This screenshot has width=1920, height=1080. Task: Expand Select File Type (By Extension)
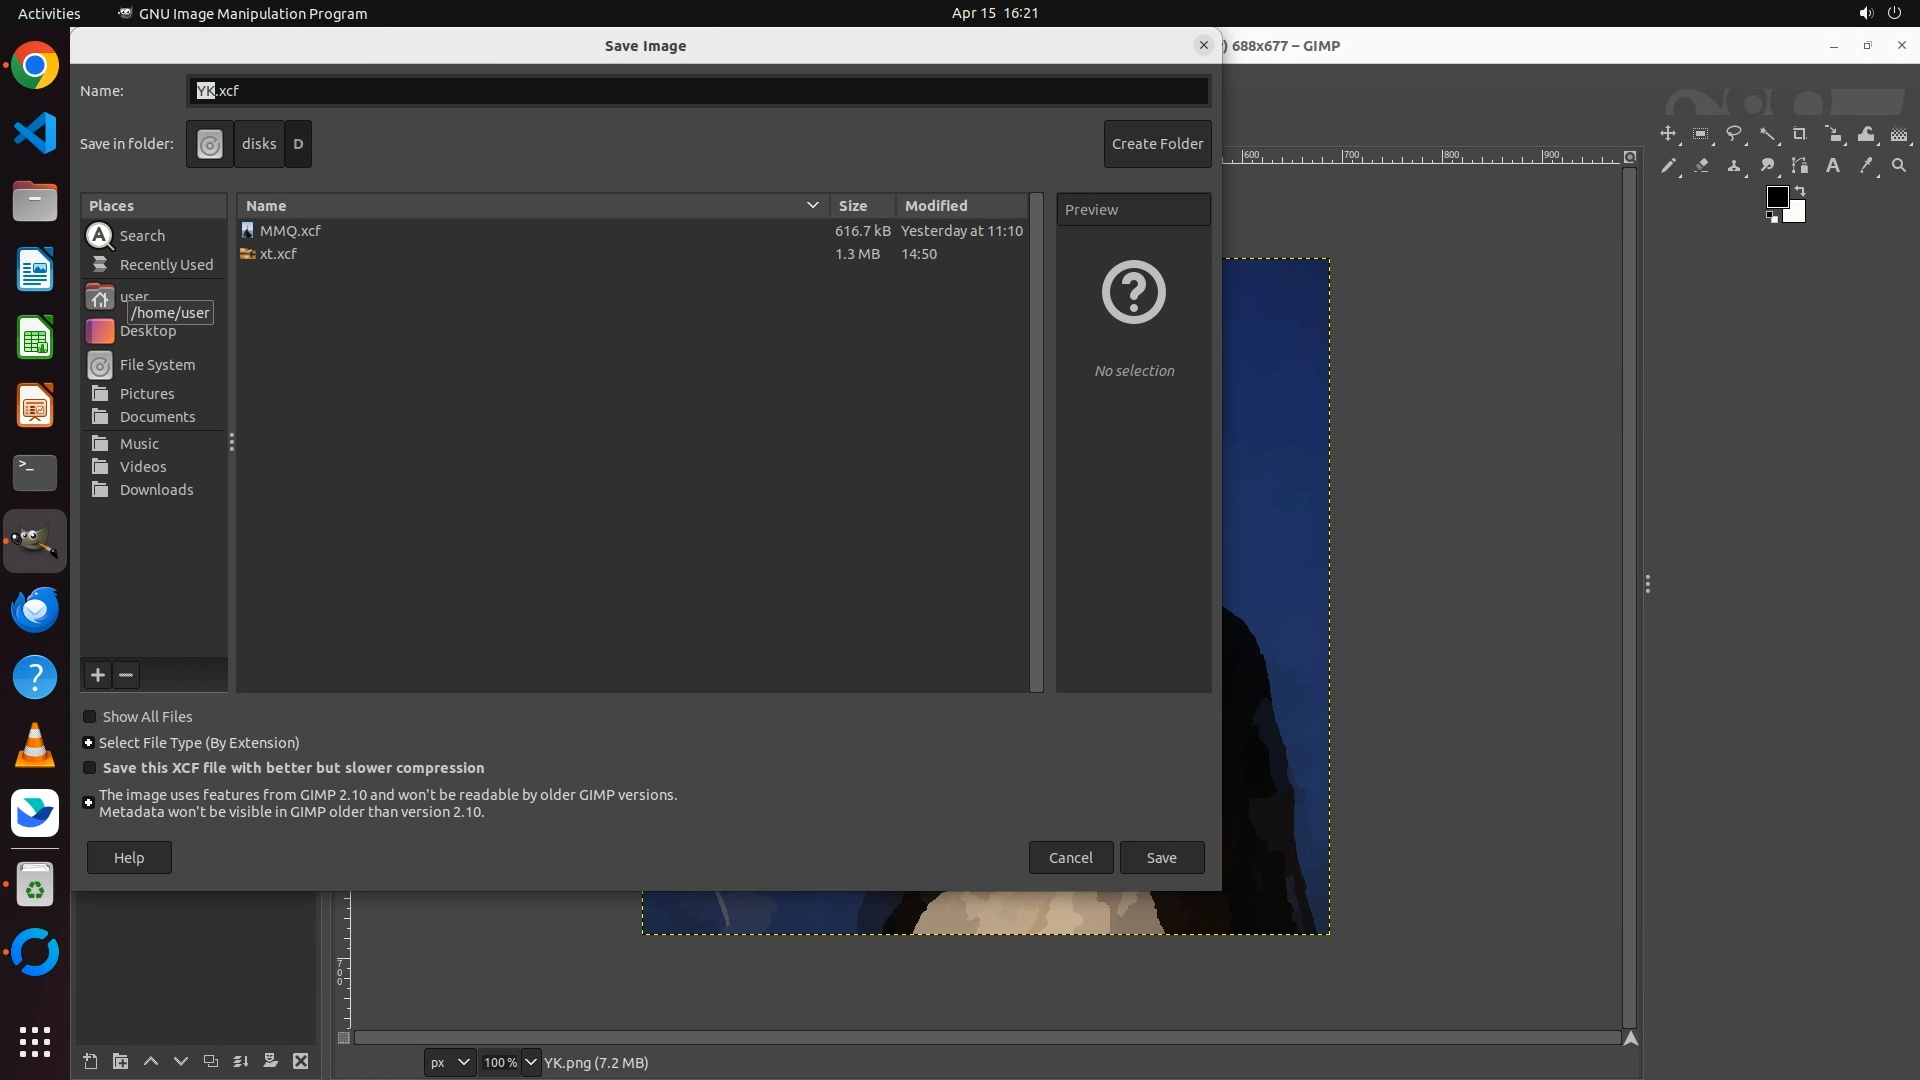[88, 743]
